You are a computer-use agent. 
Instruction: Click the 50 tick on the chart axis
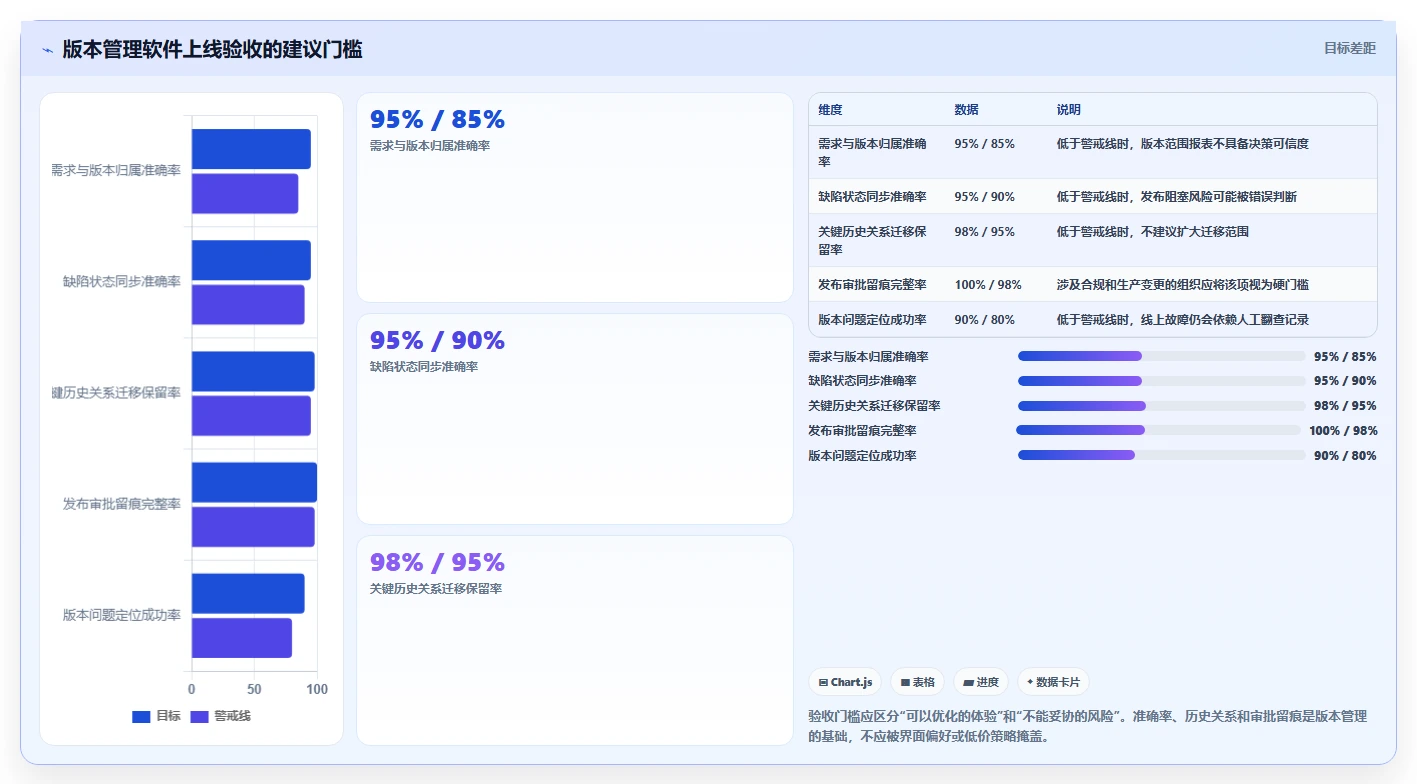[254, 689]
